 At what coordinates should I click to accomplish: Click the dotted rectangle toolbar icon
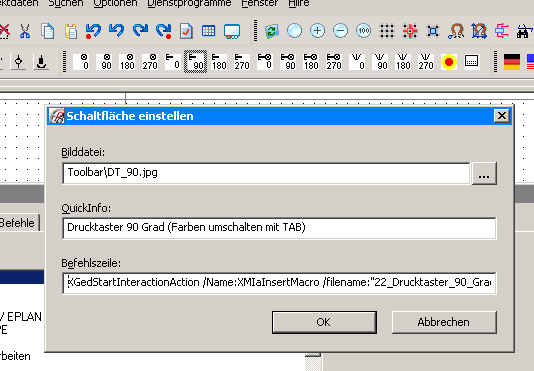(x=472, y=62)
